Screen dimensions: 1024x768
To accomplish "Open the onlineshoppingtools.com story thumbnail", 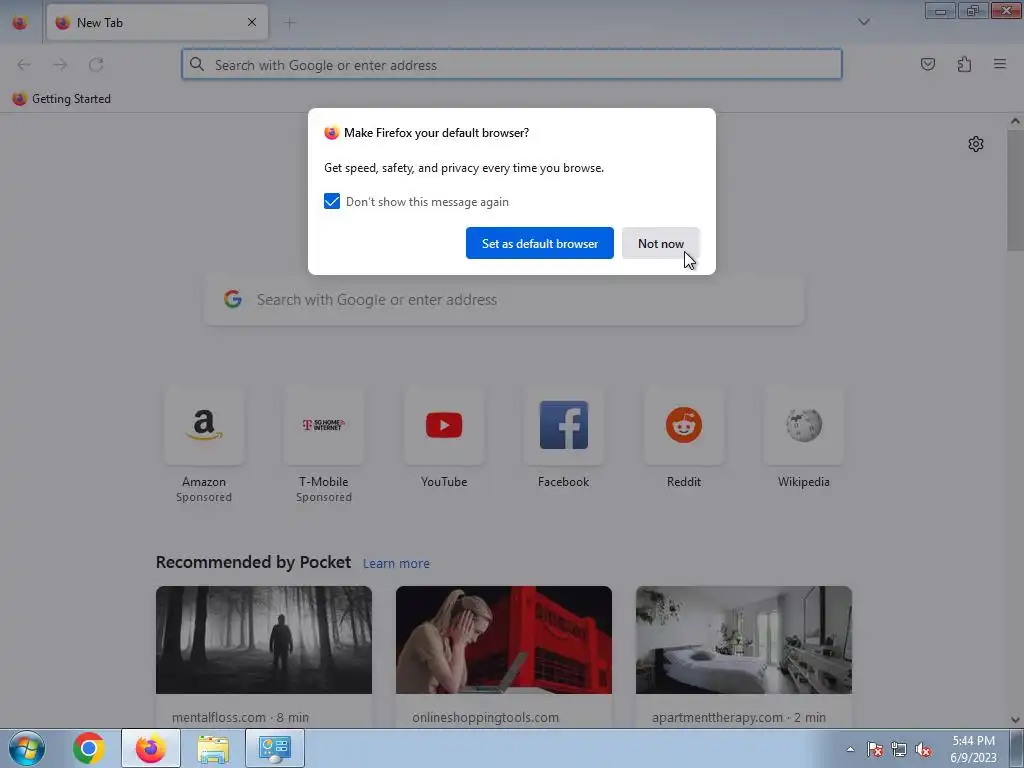I will (x=504, y=640).
